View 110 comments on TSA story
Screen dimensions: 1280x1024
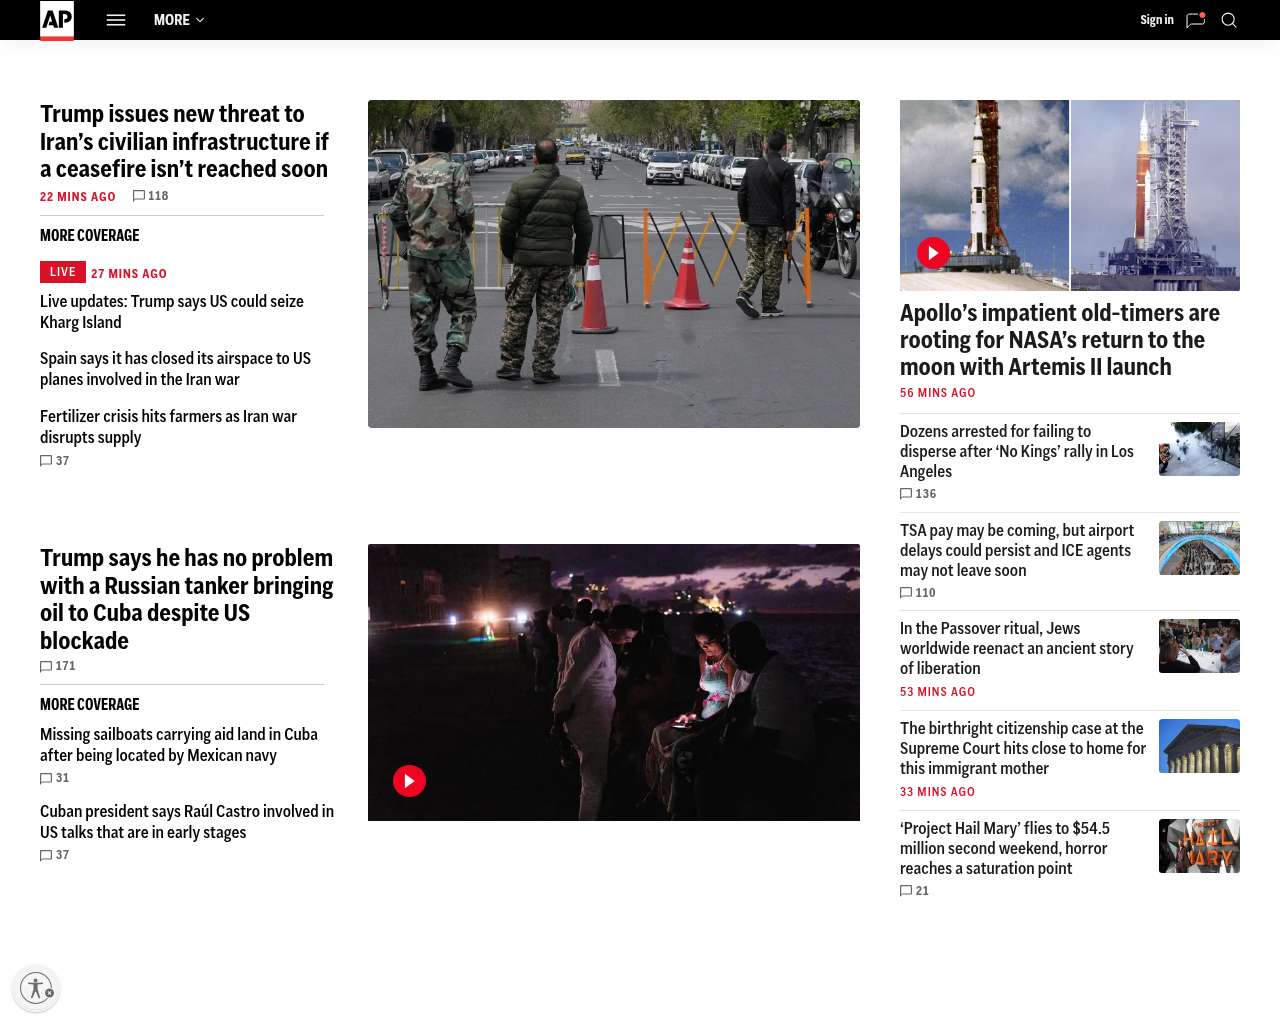[x=919, y=593]
